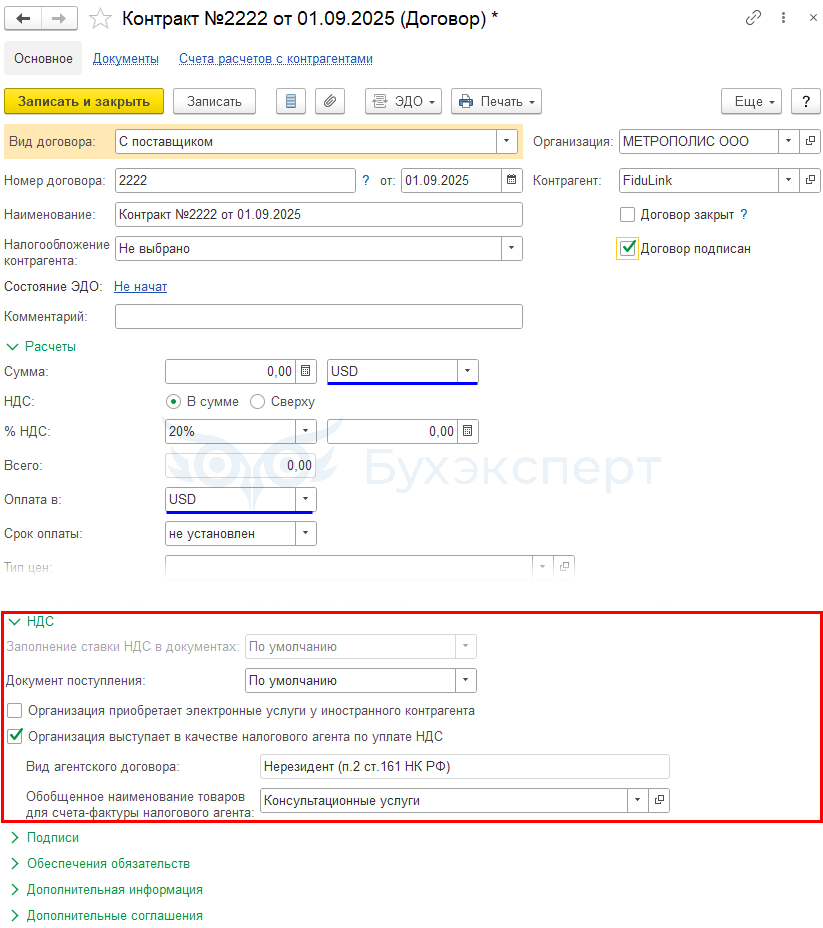Image resolution: width=823 pixels, height=928 pixels.
Task: Open Вид договора dropdown list
Action: (506, 141)
